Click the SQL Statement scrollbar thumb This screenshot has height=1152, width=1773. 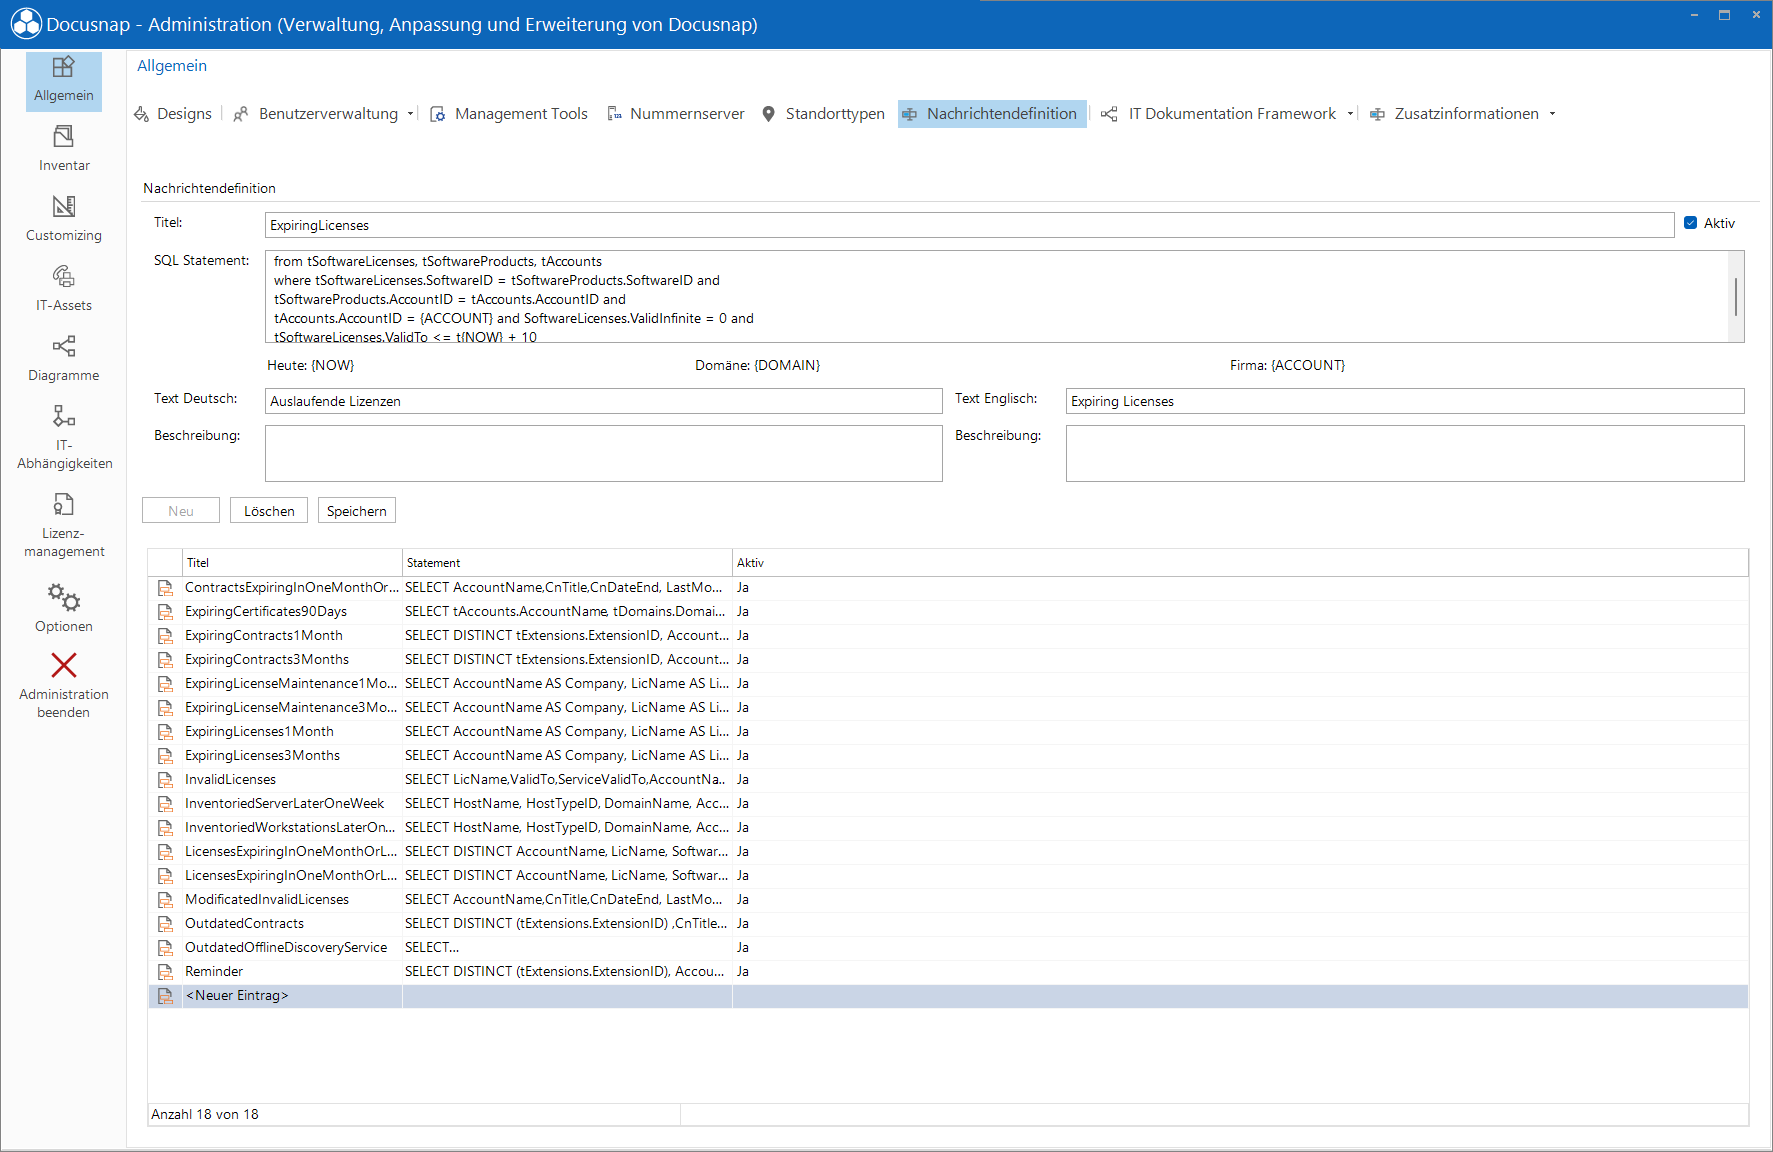[x=1736, y=297]
